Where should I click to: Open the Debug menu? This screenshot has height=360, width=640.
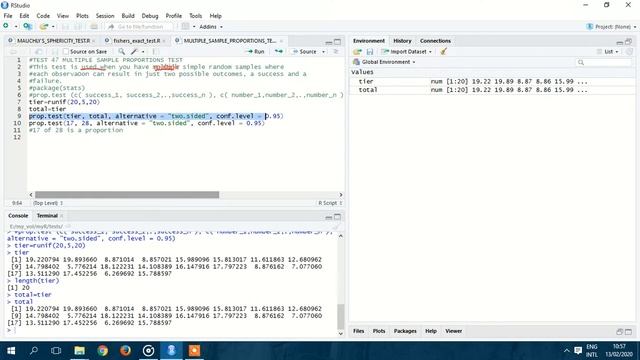150,16
